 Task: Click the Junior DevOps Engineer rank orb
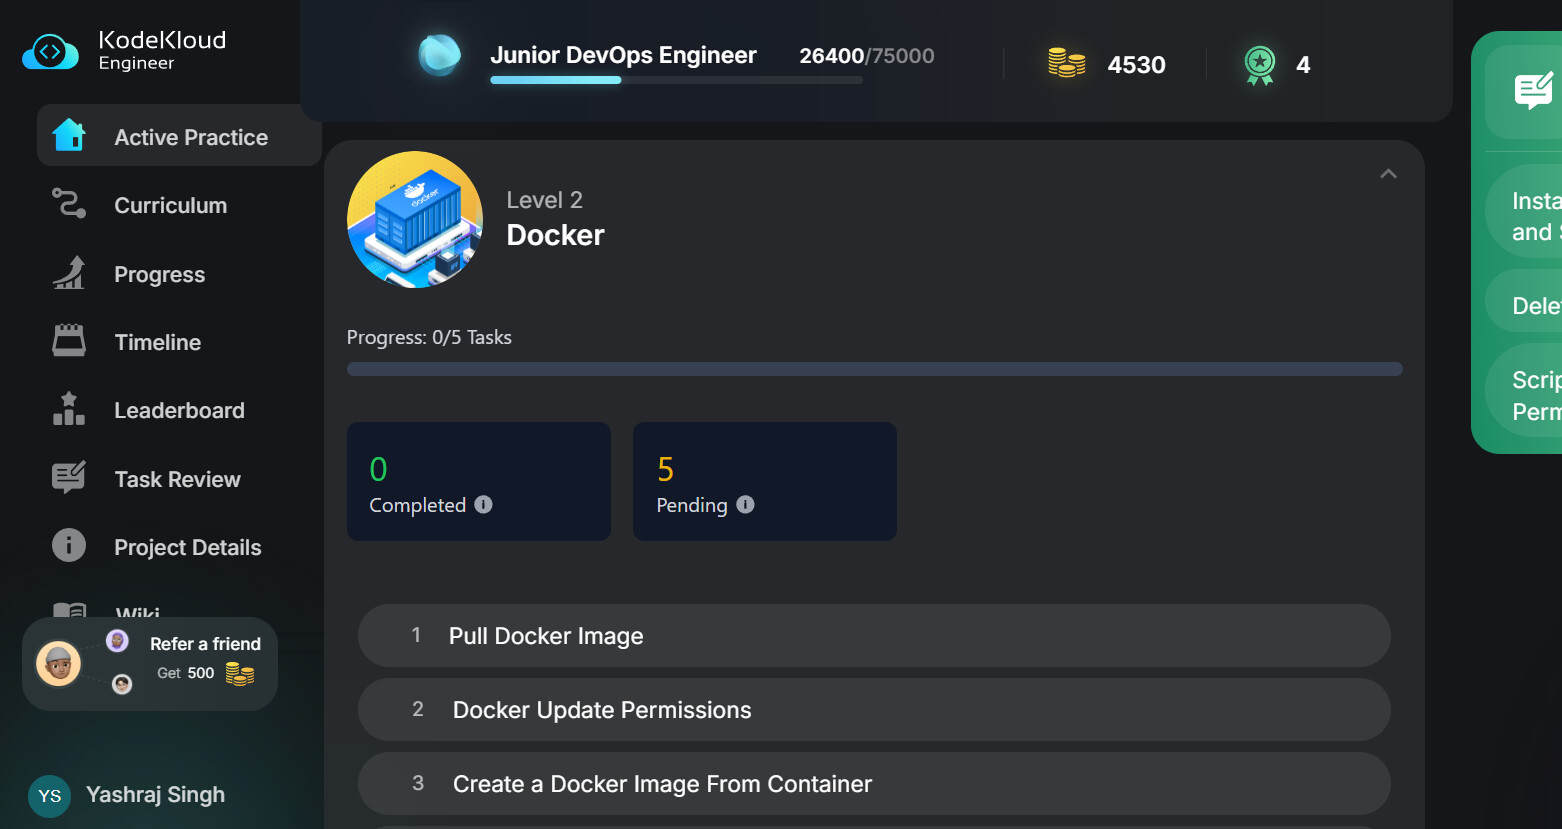click(439, 55)
